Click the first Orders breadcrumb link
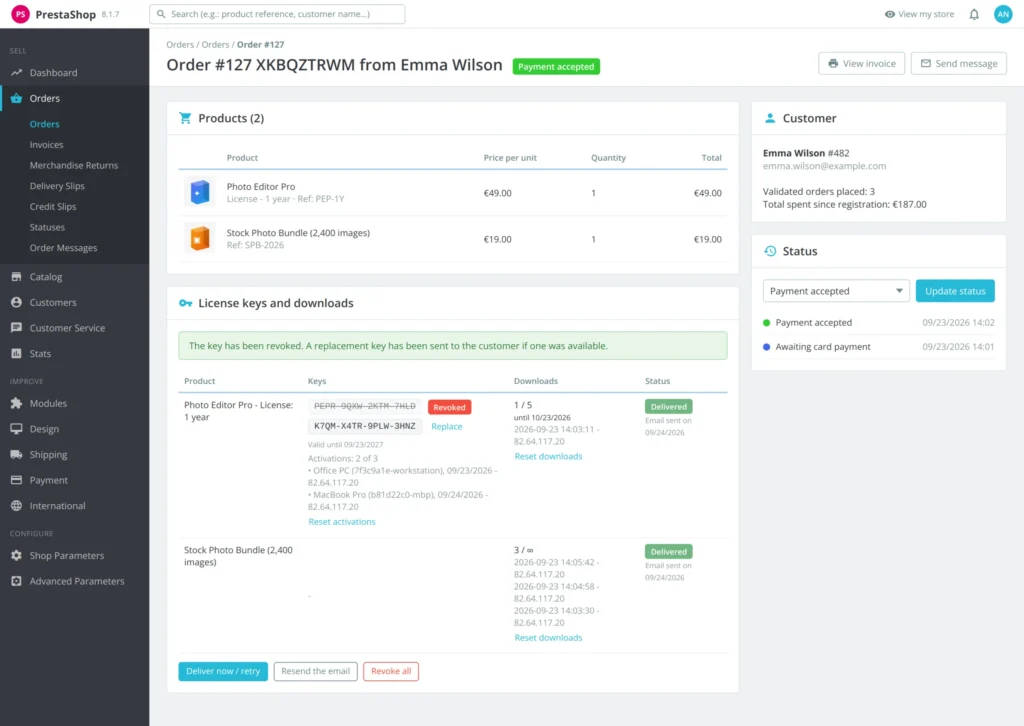This screenshot has height=726, width=1024. pyautogui.click(x=180, y=44)
